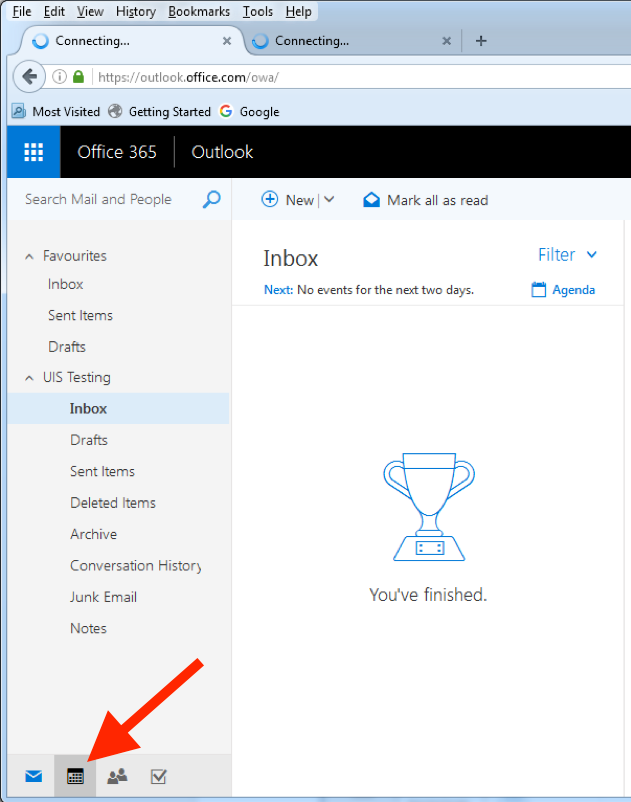Collapse the Favourites folder group
The width and height of the screenshot is (631, 802).
[x=29, y=256]
